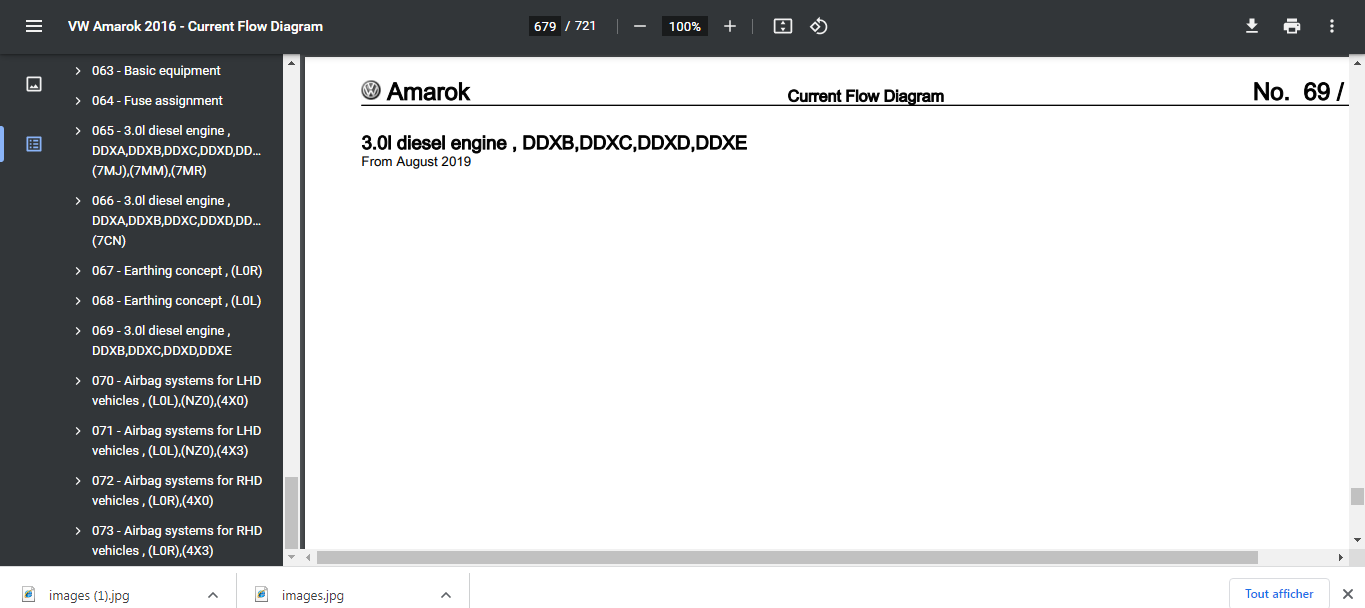1365x608 pixels.
Task: Print the document
Action: point(1292,26)
